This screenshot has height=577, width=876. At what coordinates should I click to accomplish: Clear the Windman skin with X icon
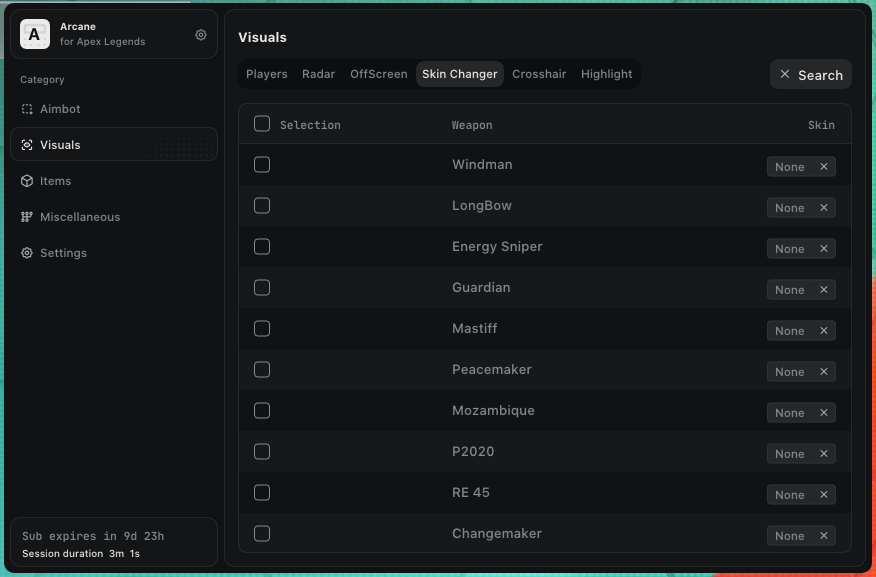click(x=824, y=167)
